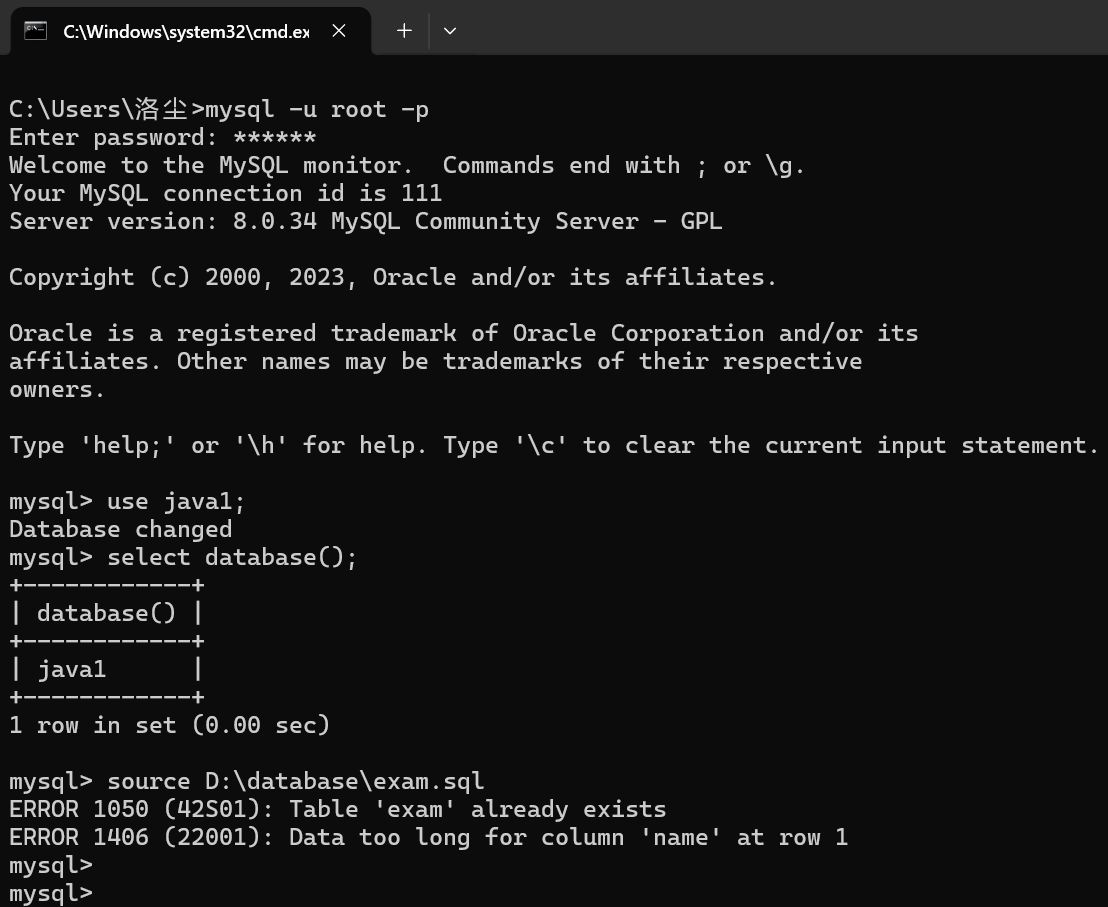The height and width of the screenshot is (907, 1108).
Task: Click the '1 row in set' result line
Action: click(170, 725)
